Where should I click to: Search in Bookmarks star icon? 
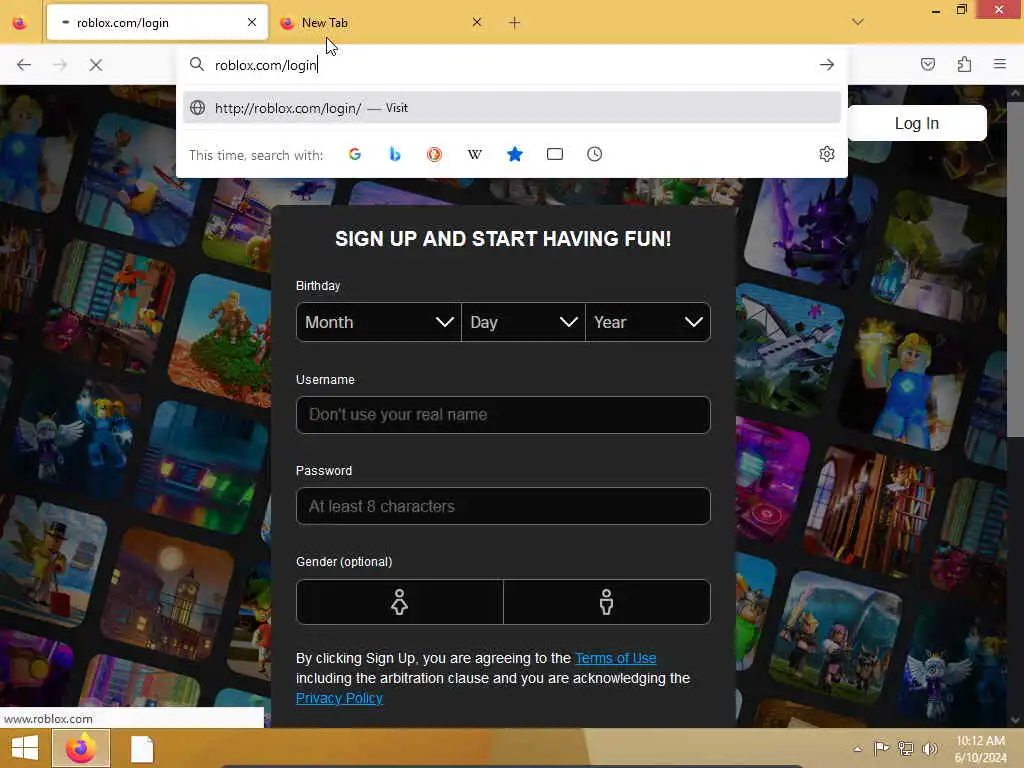[515, 154]
